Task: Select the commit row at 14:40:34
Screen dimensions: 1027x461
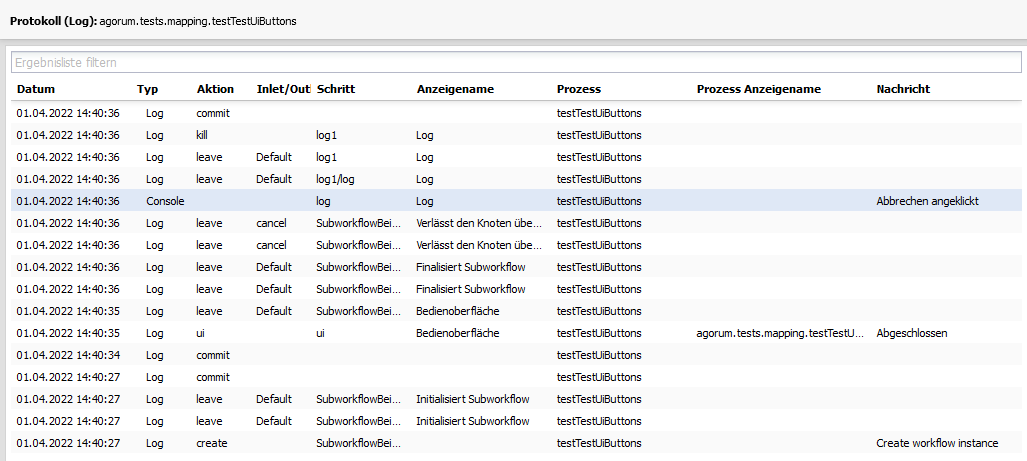Action: 516,355
